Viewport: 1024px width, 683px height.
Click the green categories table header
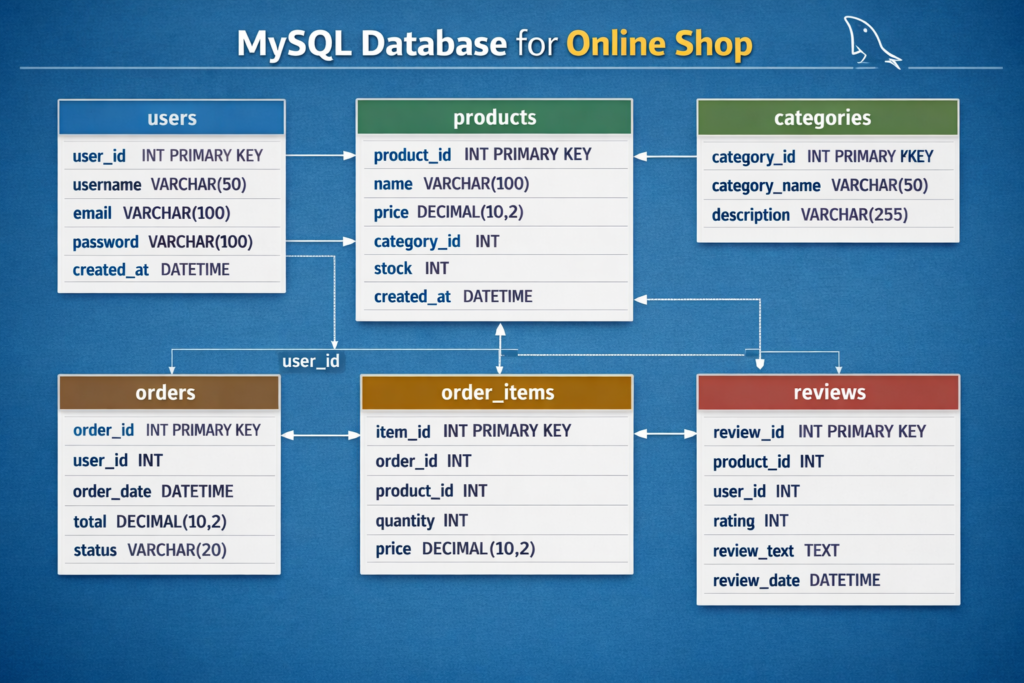827,118
